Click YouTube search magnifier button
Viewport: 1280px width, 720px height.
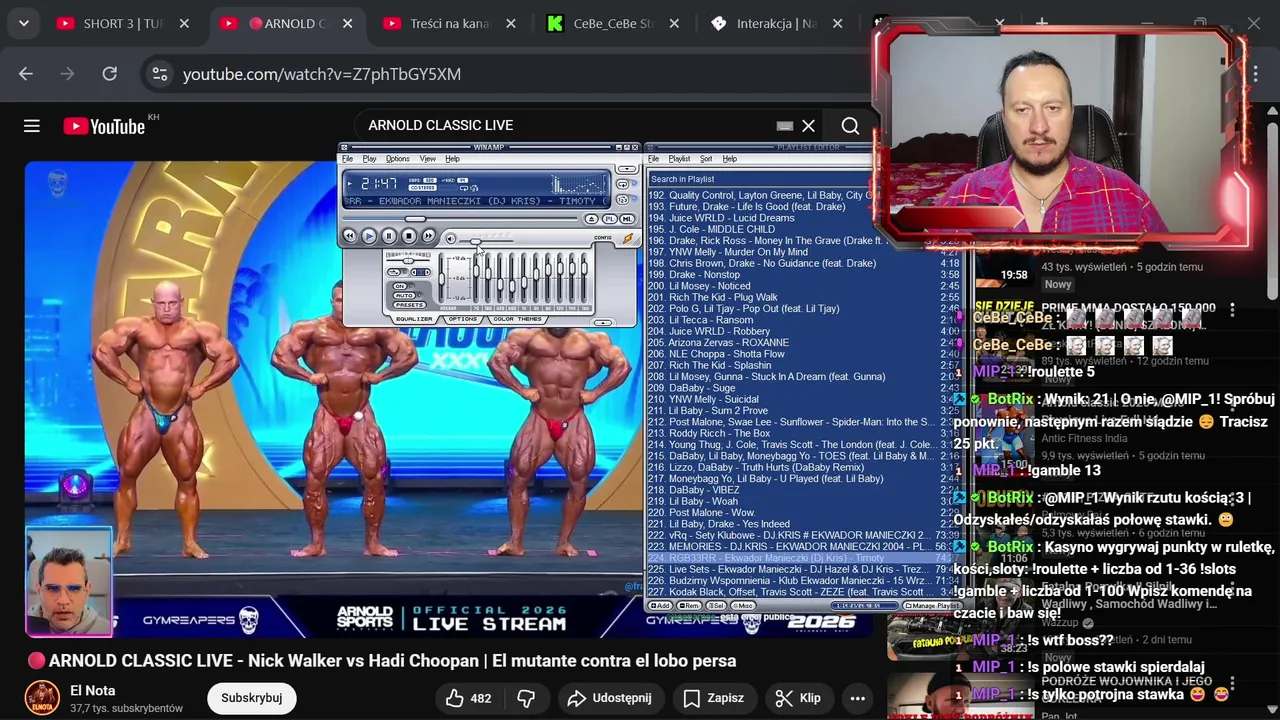850,126
